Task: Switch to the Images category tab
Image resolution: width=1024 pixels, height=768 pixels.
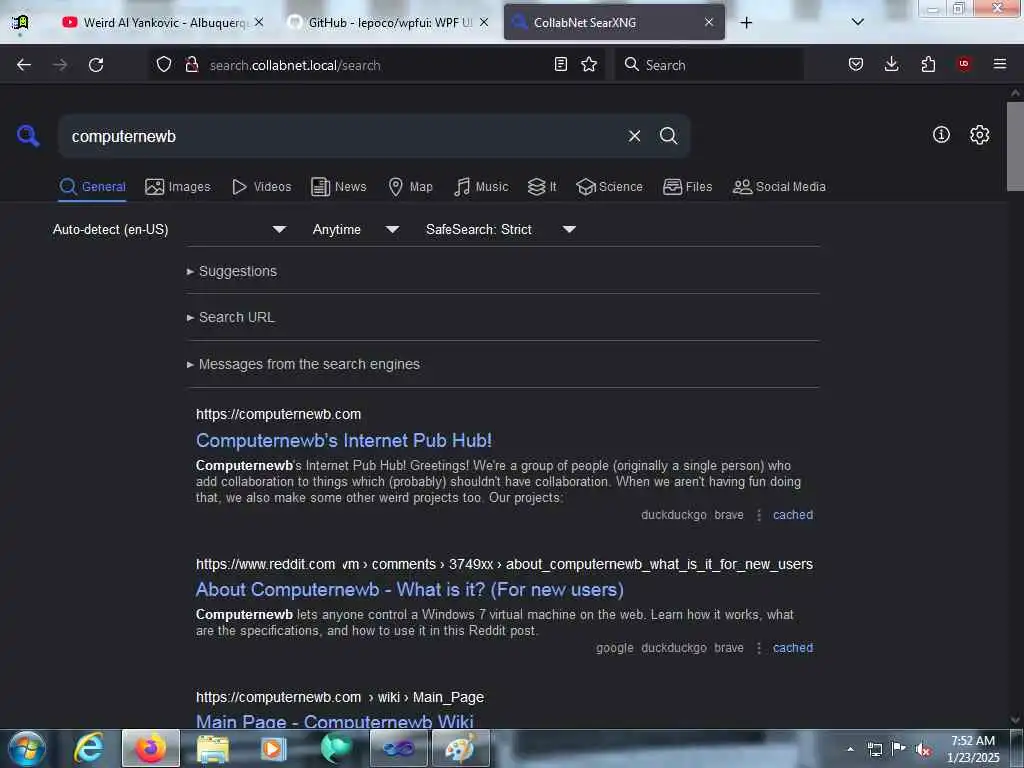Action: coord(178,187)
